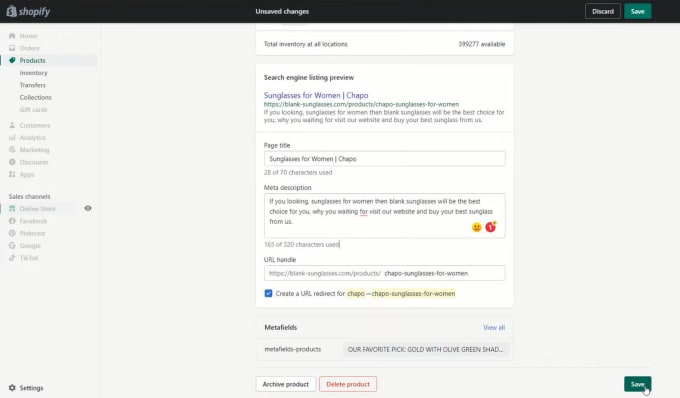Open Customers in the sidebar
The image size is (680, 398).
tap(35, 125)
